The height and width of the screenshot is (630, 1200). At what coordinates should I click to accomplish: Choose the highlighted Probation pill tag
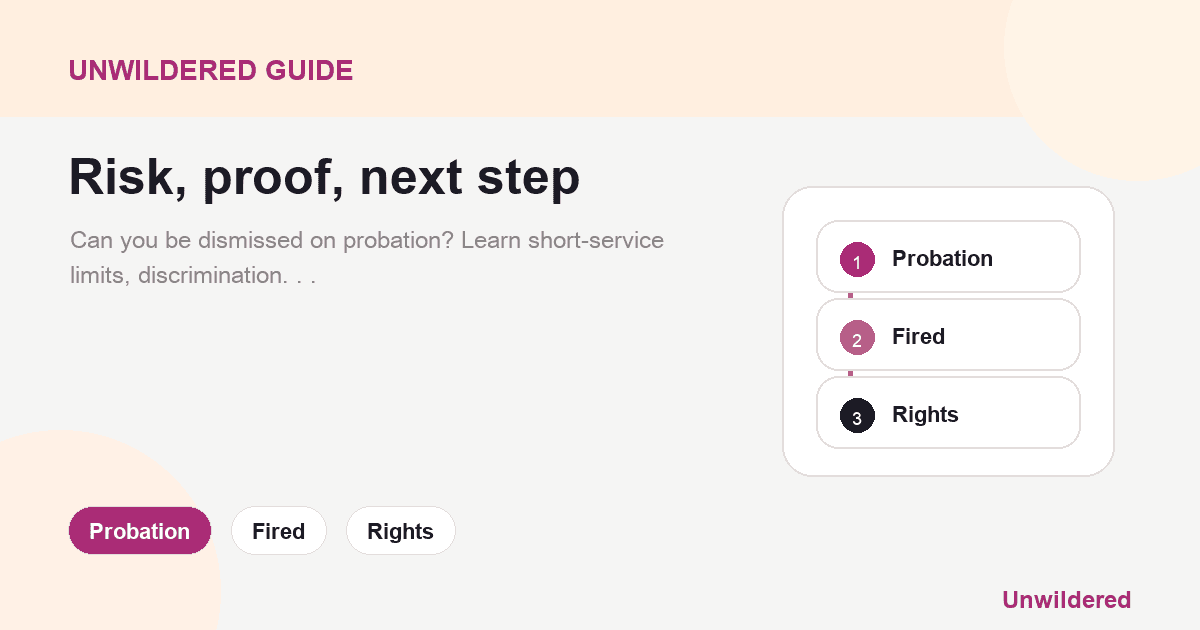[140, 531]
